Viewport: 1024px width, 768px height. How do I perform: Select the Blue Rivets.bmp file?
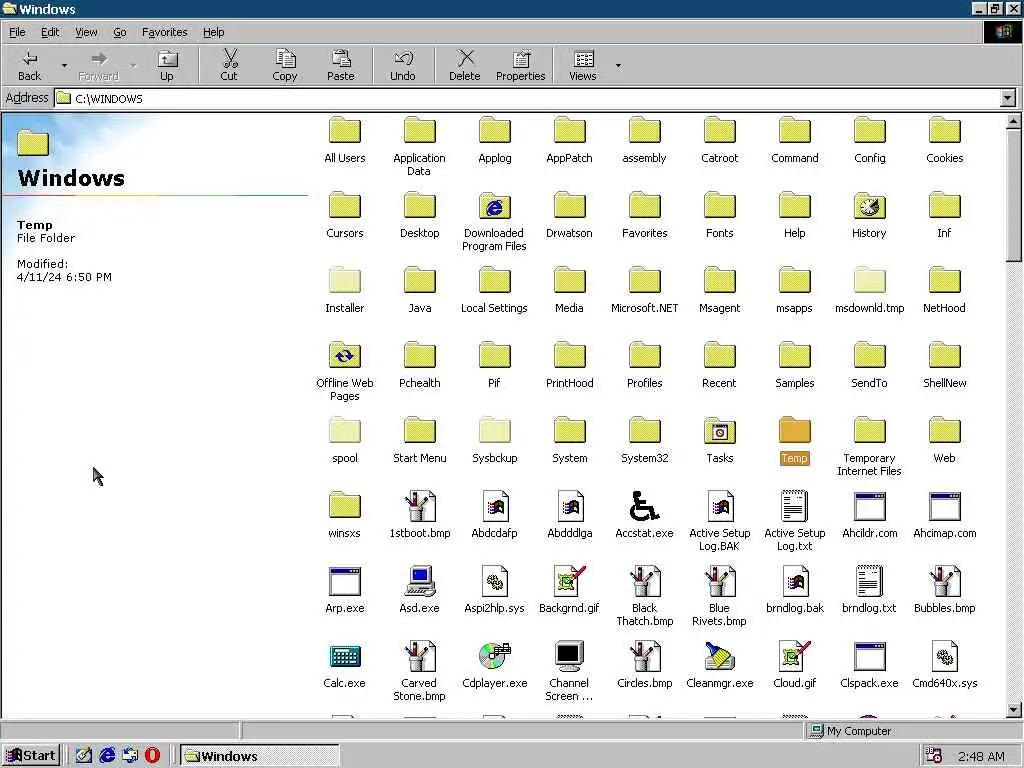click(x=720, y=596)
